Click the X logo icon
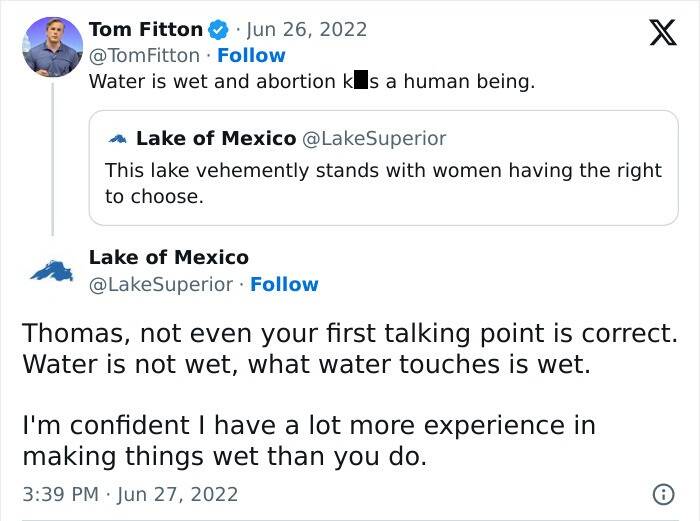Viewport: 700px width, 521px height. pos(656,37)
